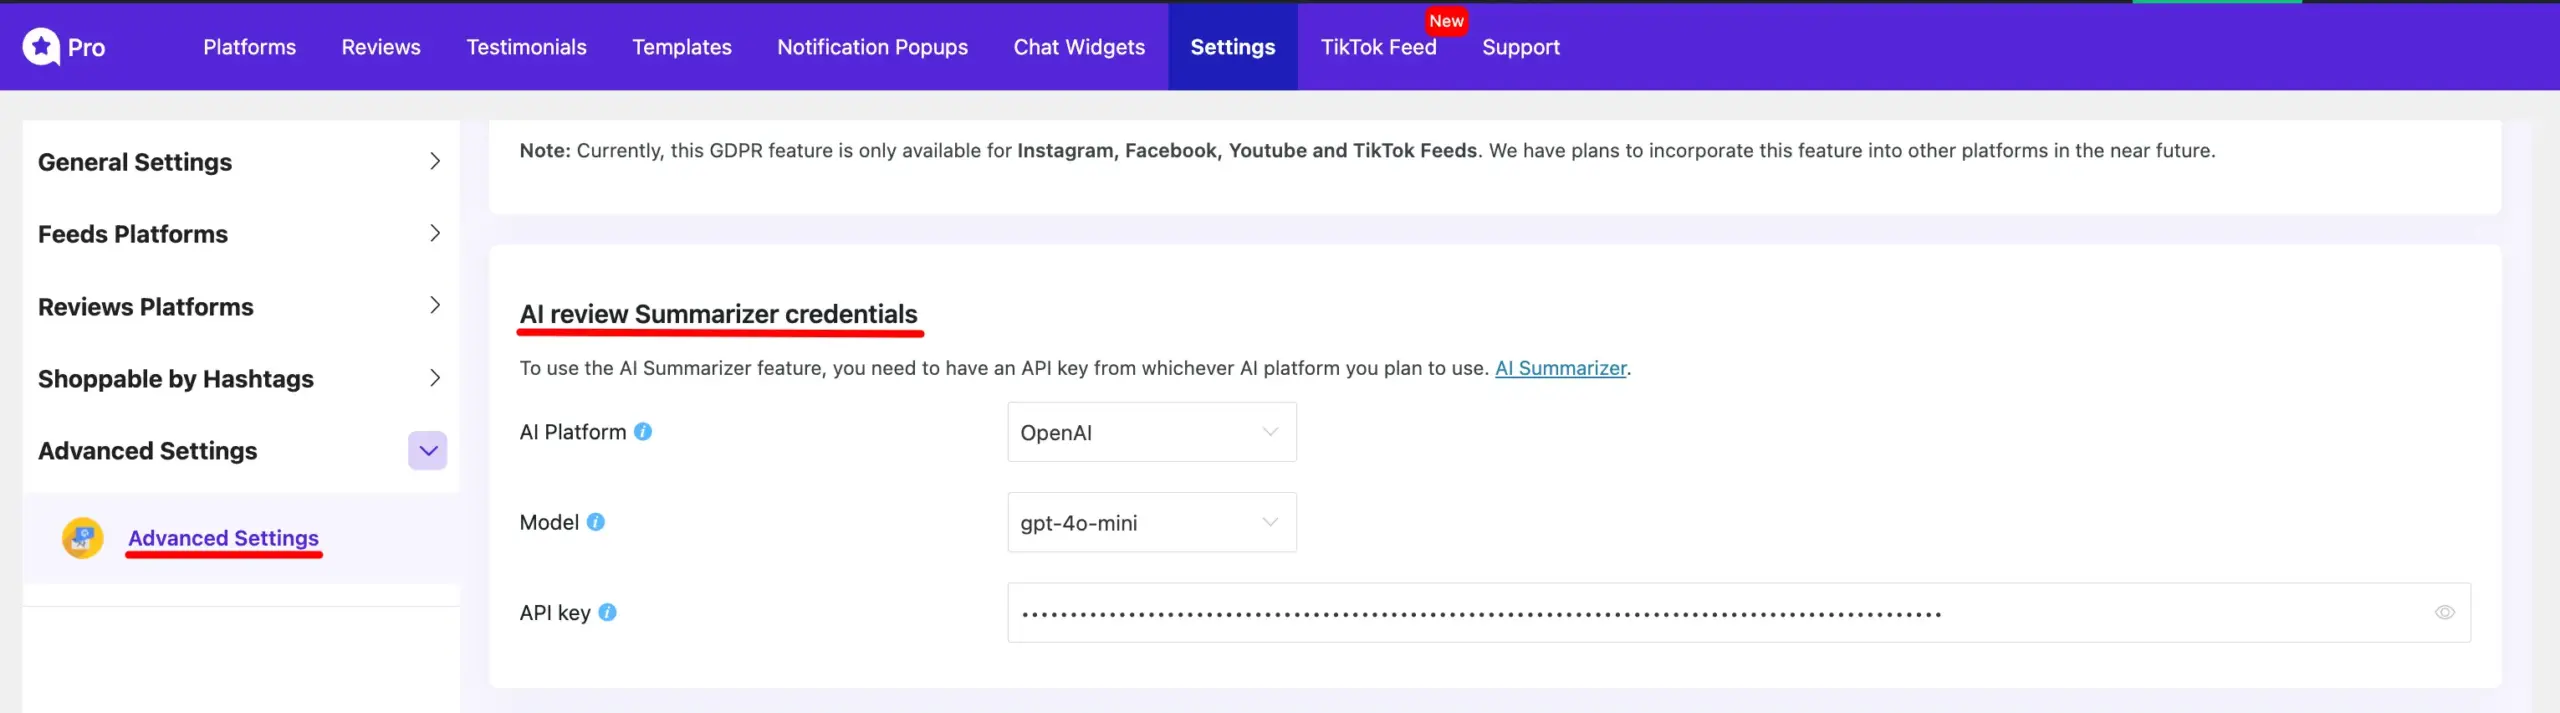2560x713 pixels.
Task: Click the API key info icon
Action: point(607,612)
